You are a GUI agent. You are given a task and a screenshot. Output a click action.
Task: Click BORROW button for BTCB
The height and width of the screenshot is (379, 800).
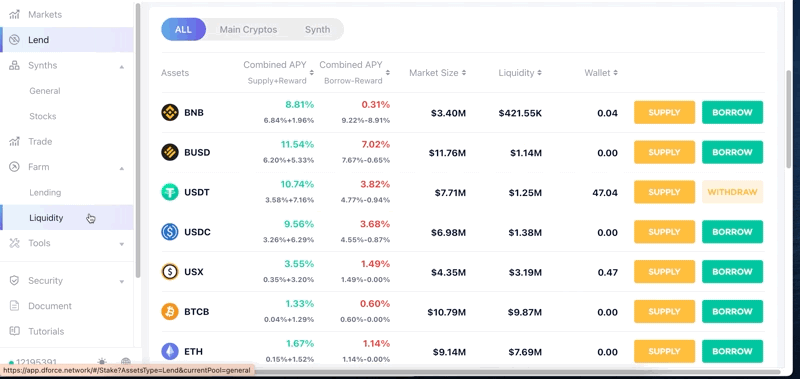pyautogui.click(x=732, y=311)
